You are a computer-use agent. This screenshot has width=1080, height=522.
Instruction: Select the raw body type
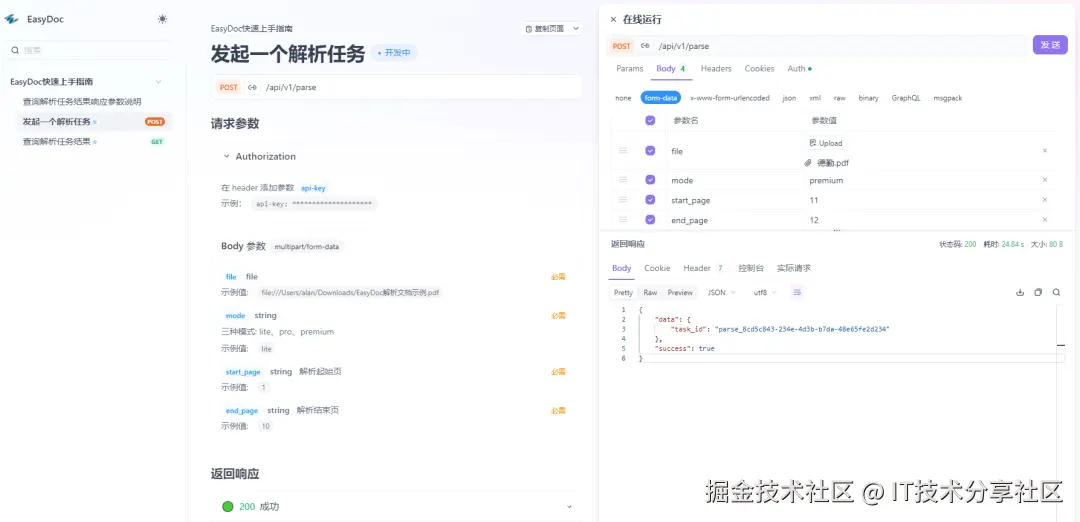[840, 98]
